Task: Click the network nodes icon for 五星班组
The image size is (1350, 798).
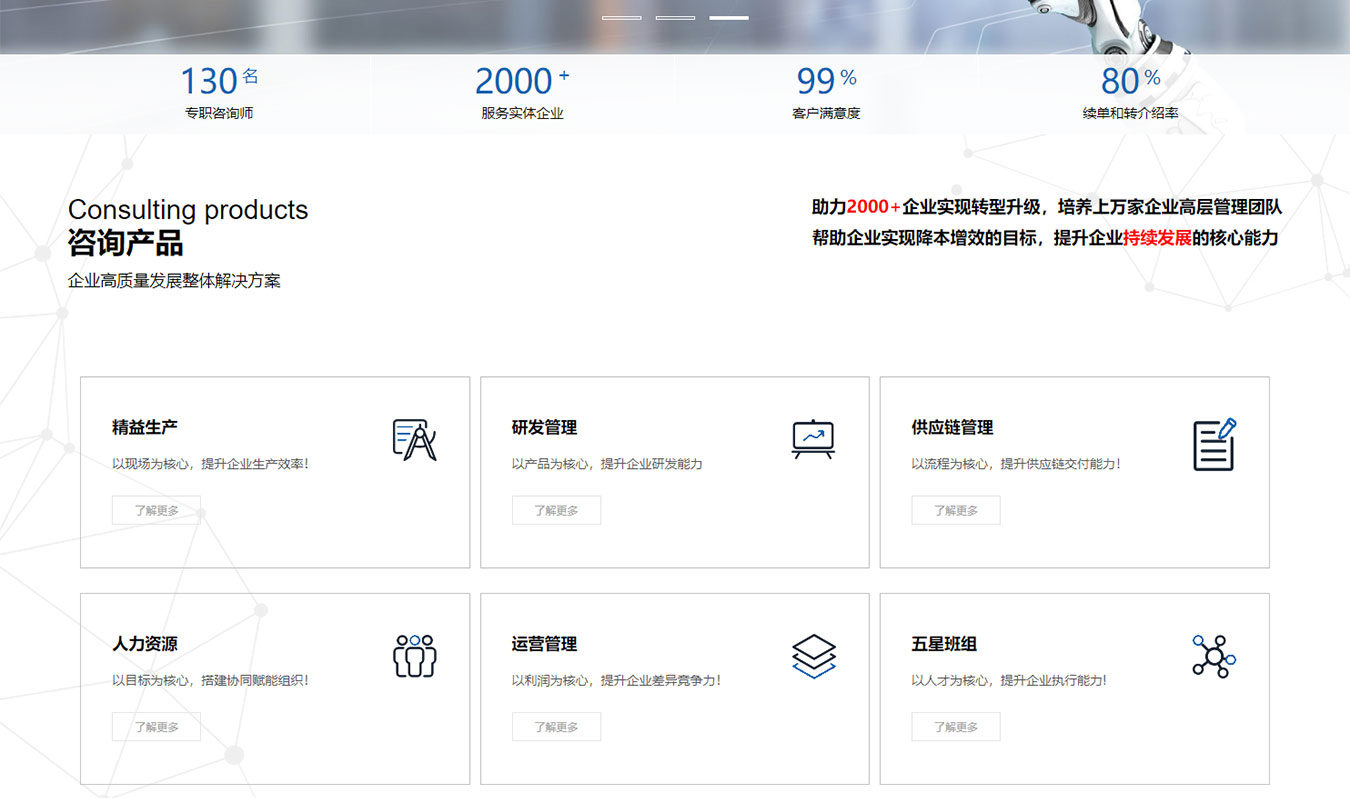Action: tap(1214, 656)
